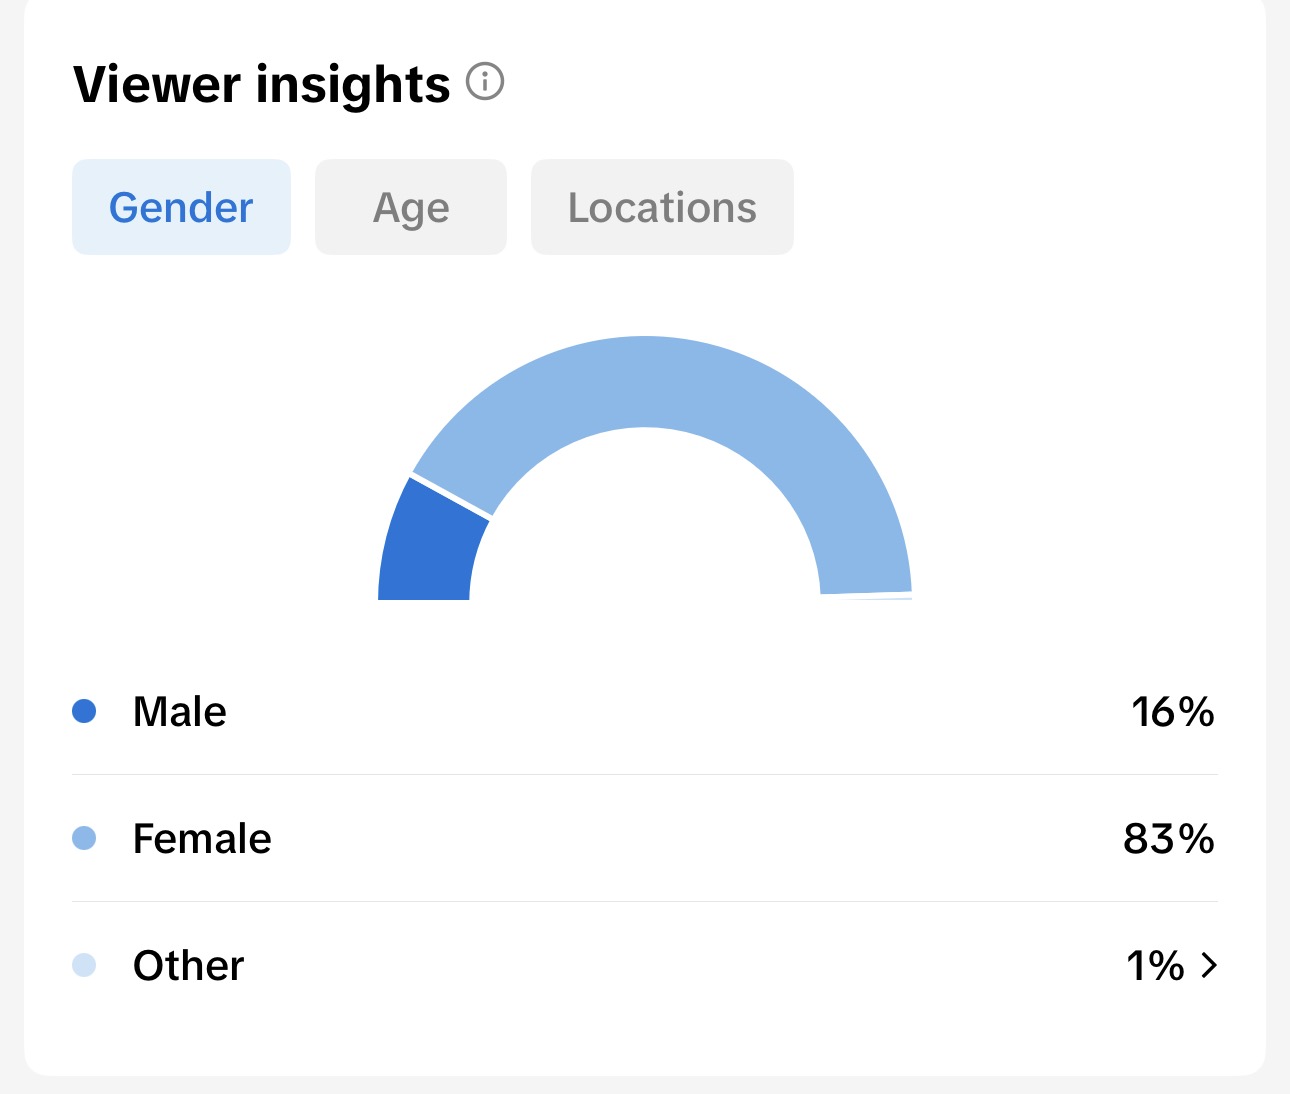Switch to the Age tab
Image resolution: width=1290 pixels, height=1094 pixels.
(x=411, y=207)
